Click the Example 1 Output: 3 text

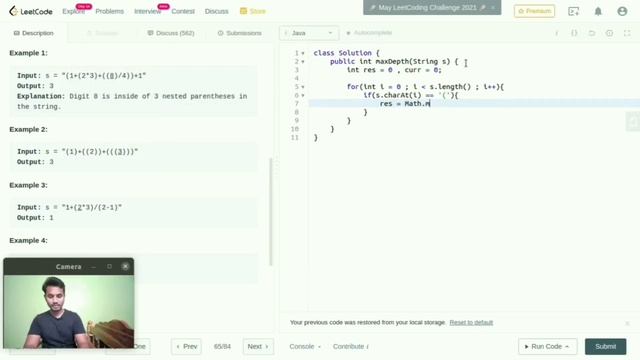[x=35, y=86]
